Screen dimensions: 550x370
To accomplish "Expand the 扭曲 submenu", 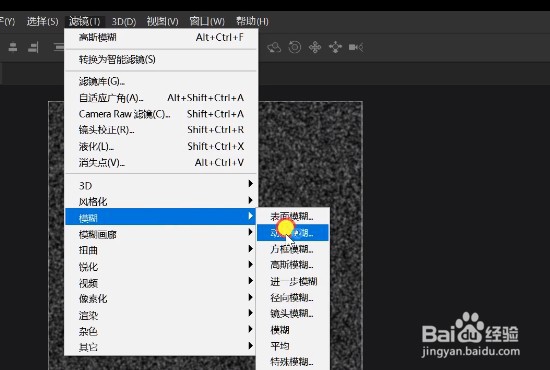I will coord(161,250).
